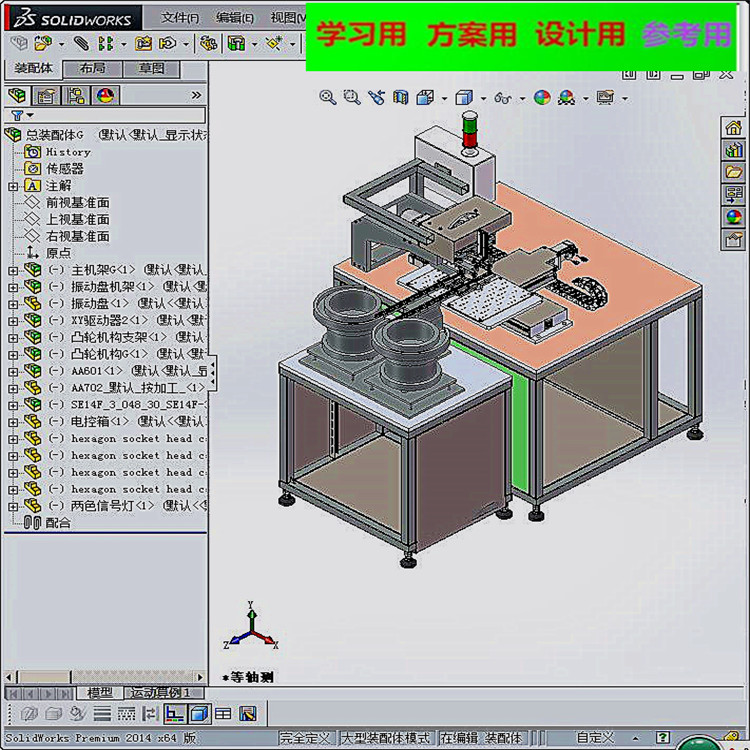Click the Zoom to Fit icon
This screenshot has width=750, height=750.
pyautogui.click(x=328, y=97)
